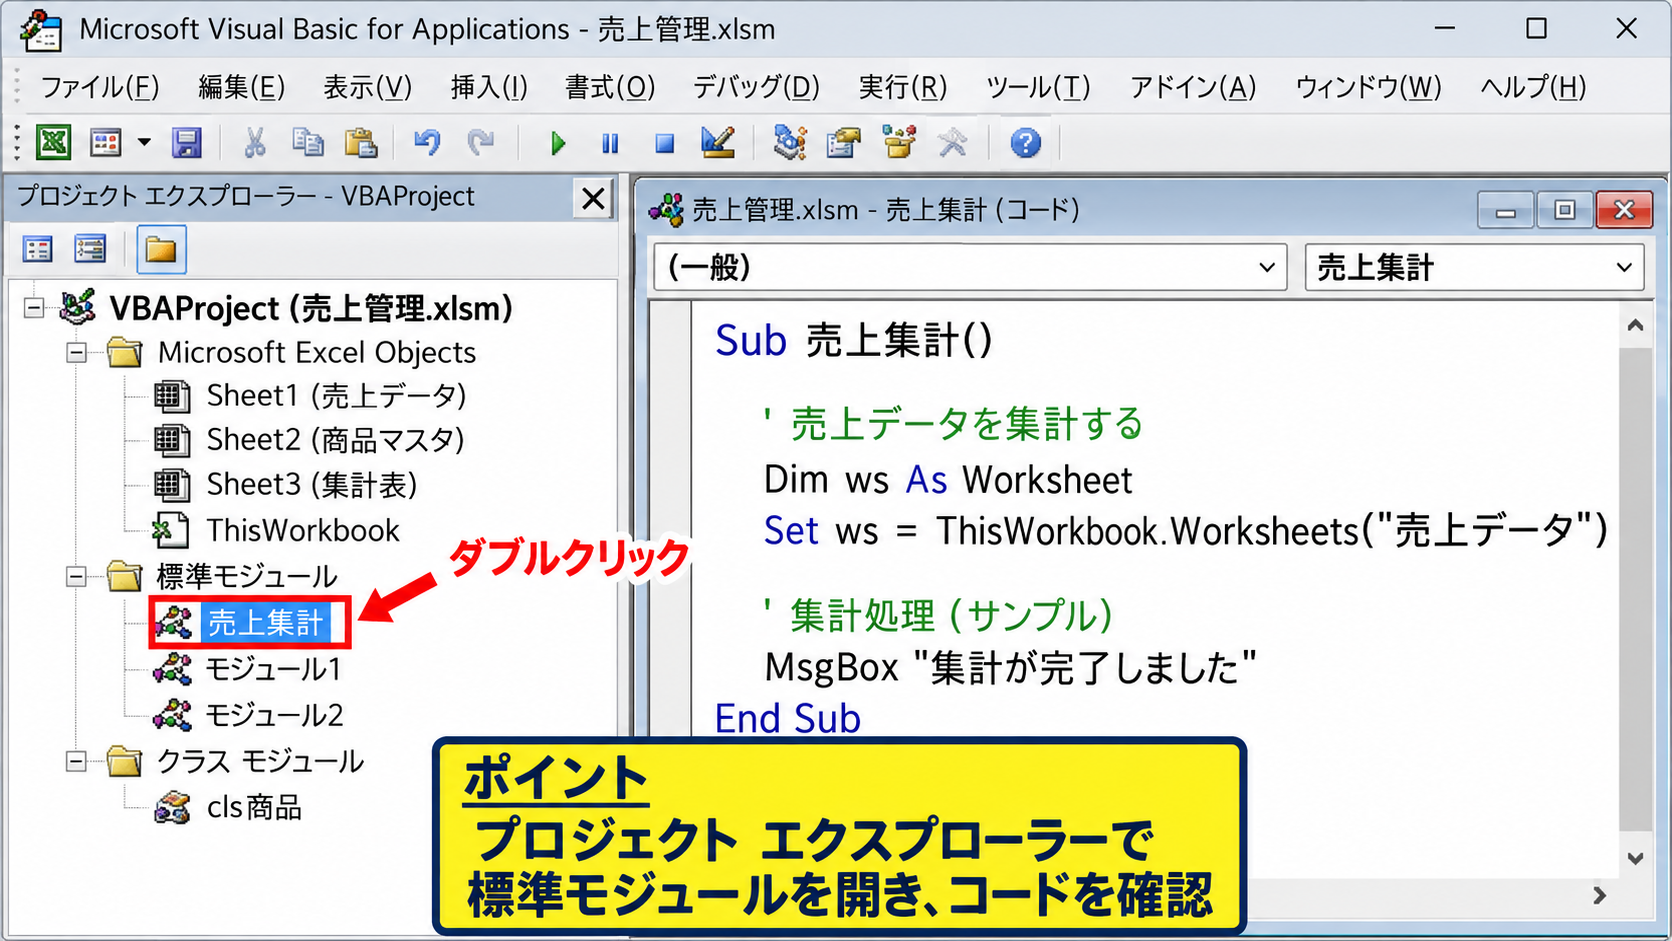This screenshot has width=1672, height=941.
Task: Click the View Code icon in Project Explorer
Action: [x=38, y=249]
